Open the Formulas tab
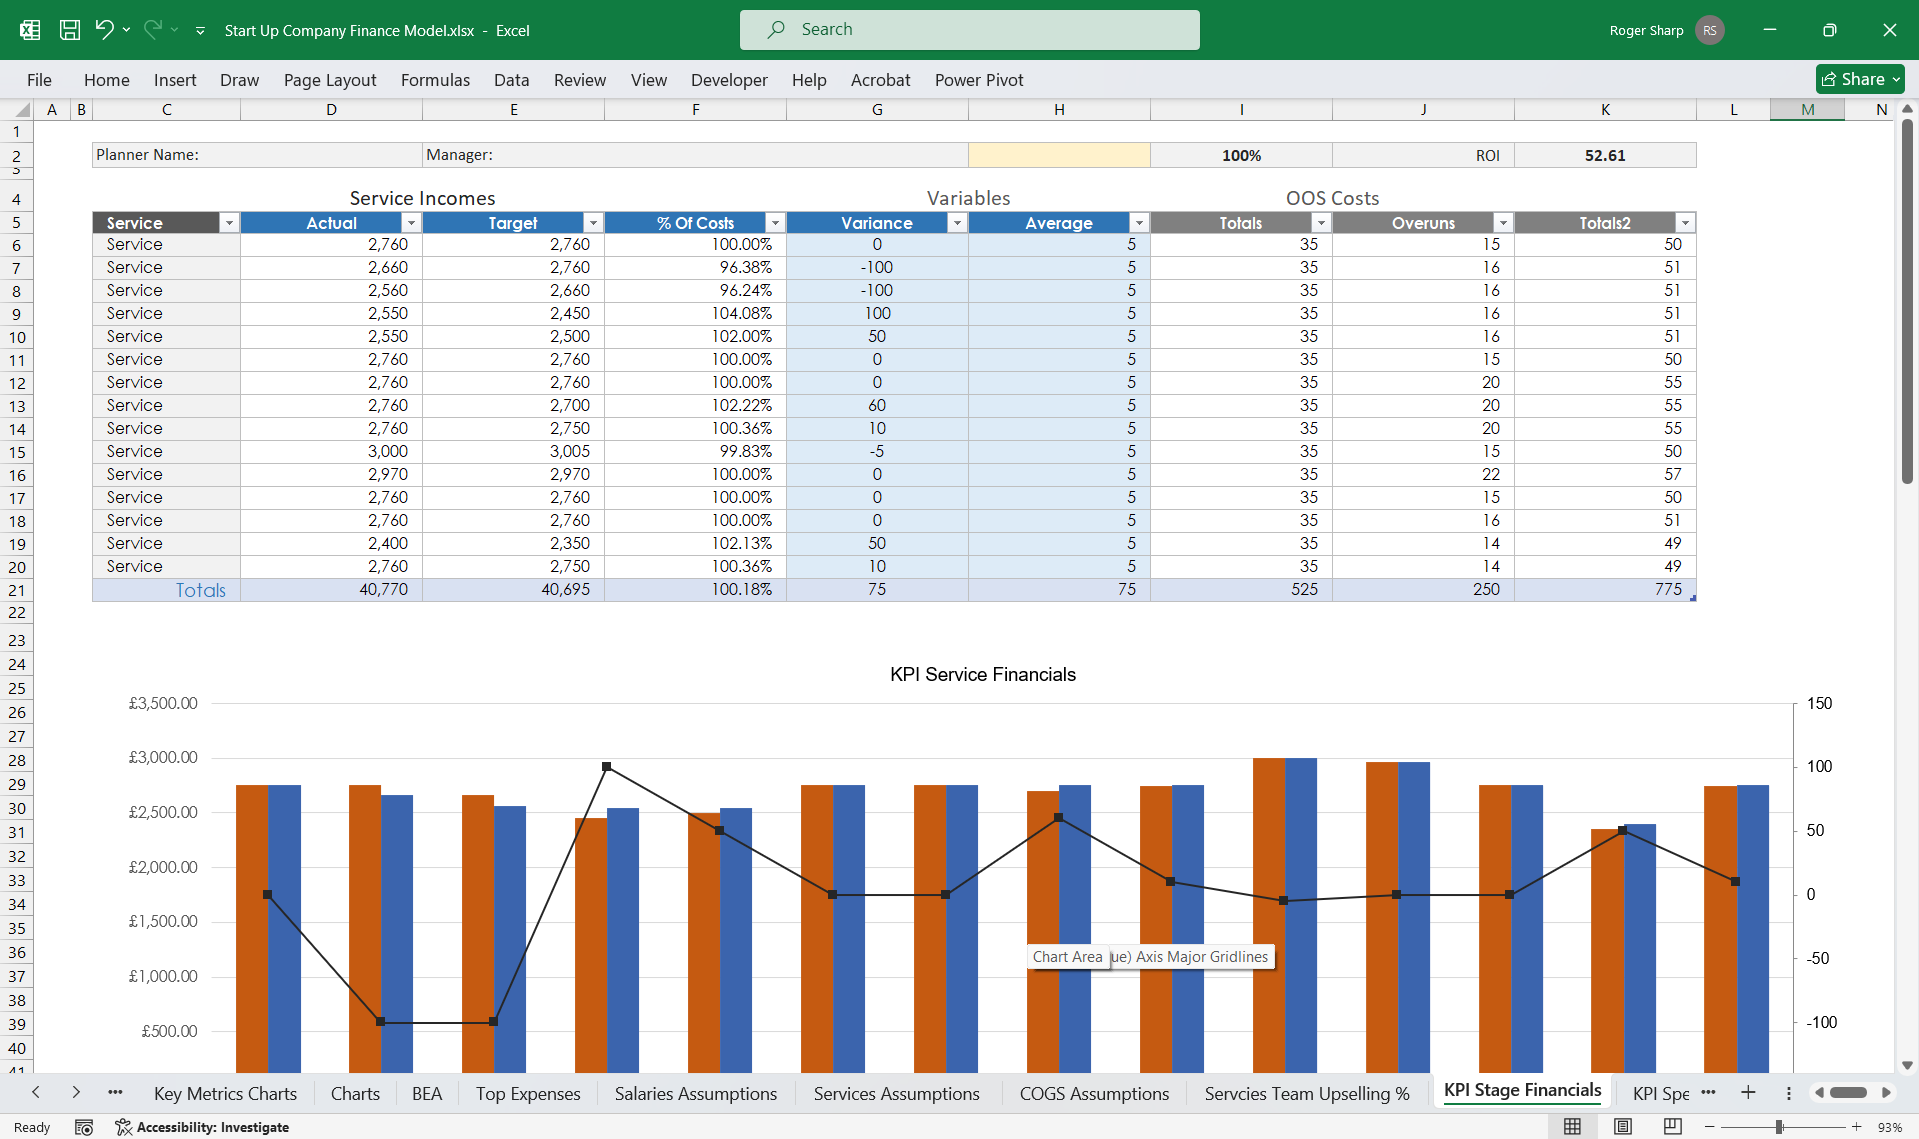 coord(435,80)
